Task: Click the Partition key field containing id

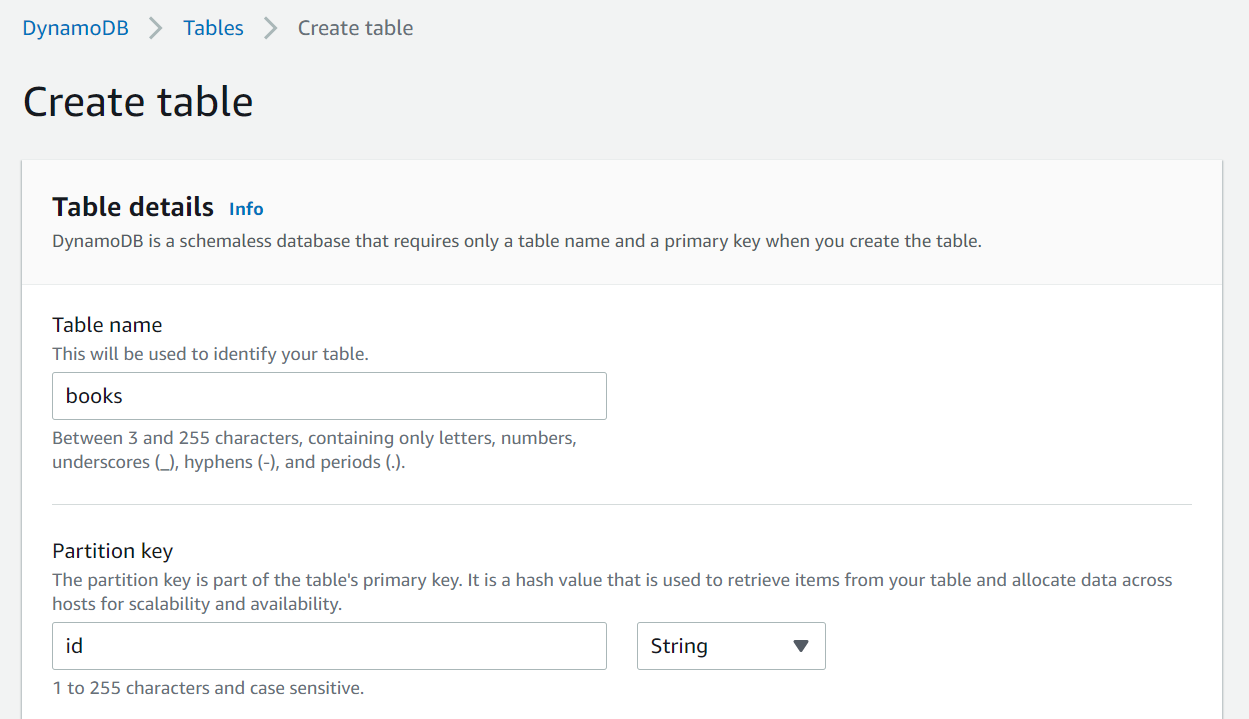Action: 329,646
